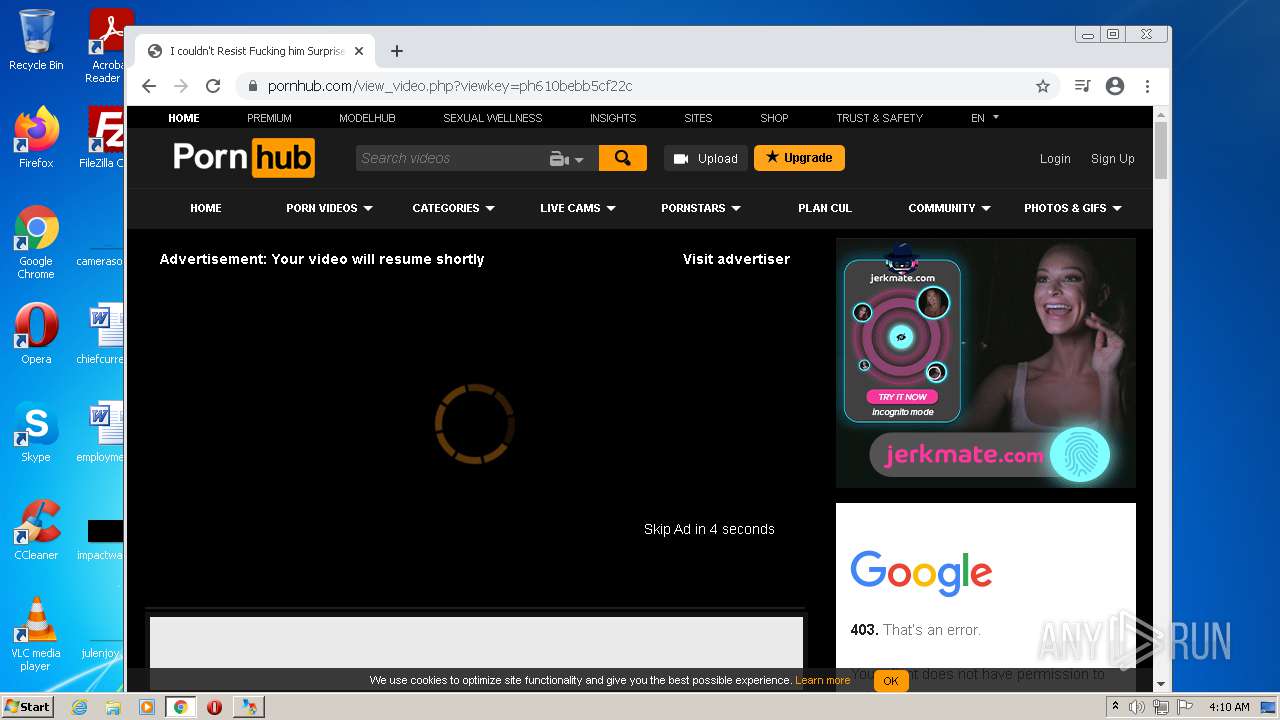Screen dimensions: 1280x720
Task: Expand the CATEGORIES menu
Action: click(453, 208)
